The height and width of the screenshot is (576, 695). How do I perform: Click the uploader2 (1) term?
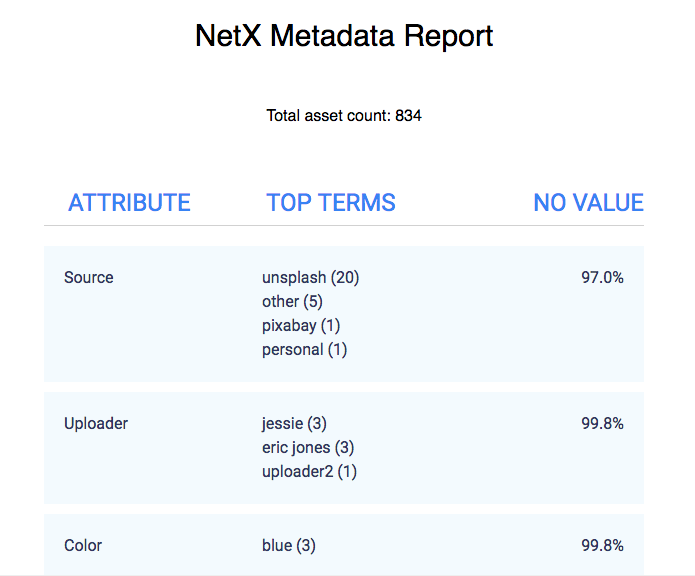pyautogui.click(x=309, y=472)
